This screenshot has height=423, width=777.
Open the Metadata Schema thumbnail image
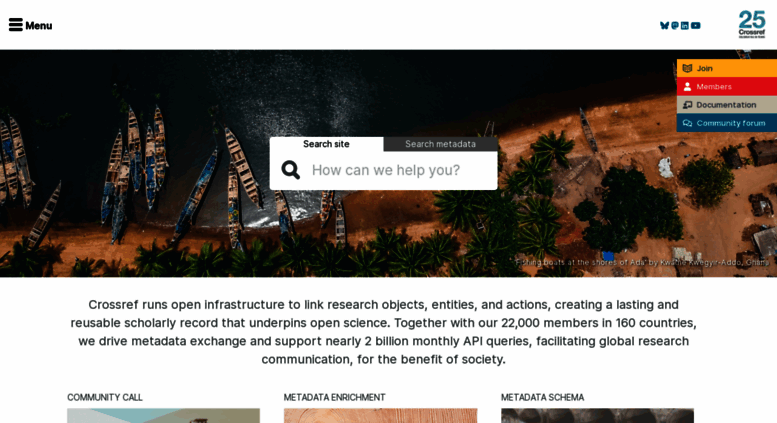tap(597, 416)
